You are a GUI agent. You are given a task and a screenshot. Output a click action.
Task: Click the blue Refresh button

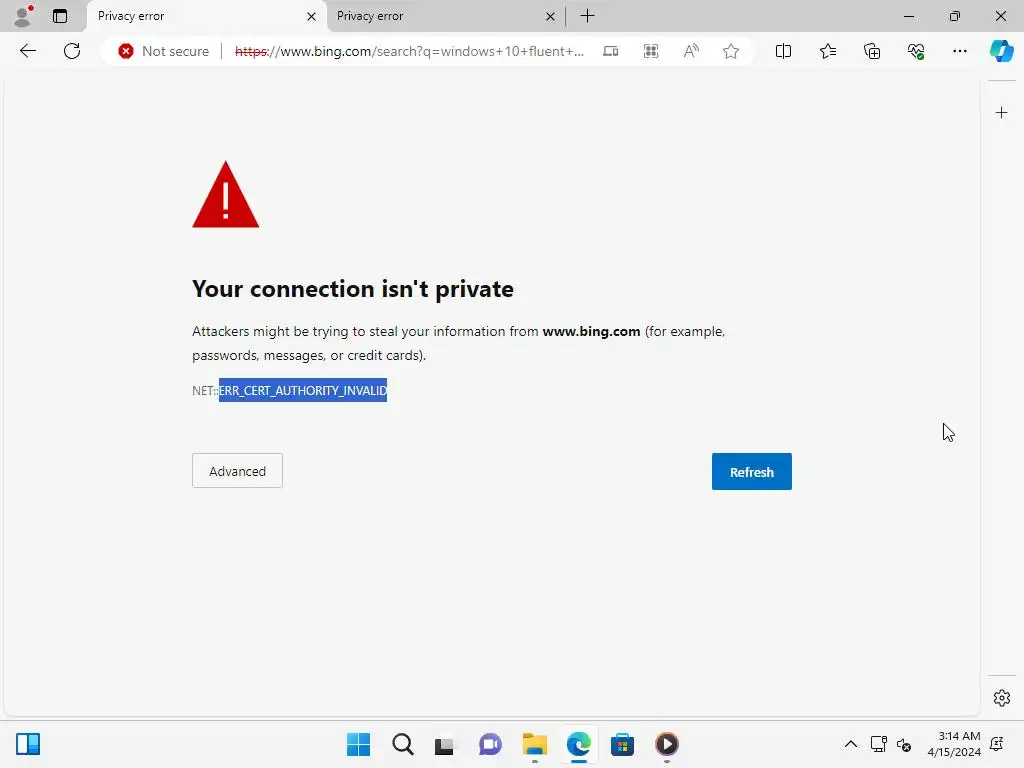click(x=752, y=472)
